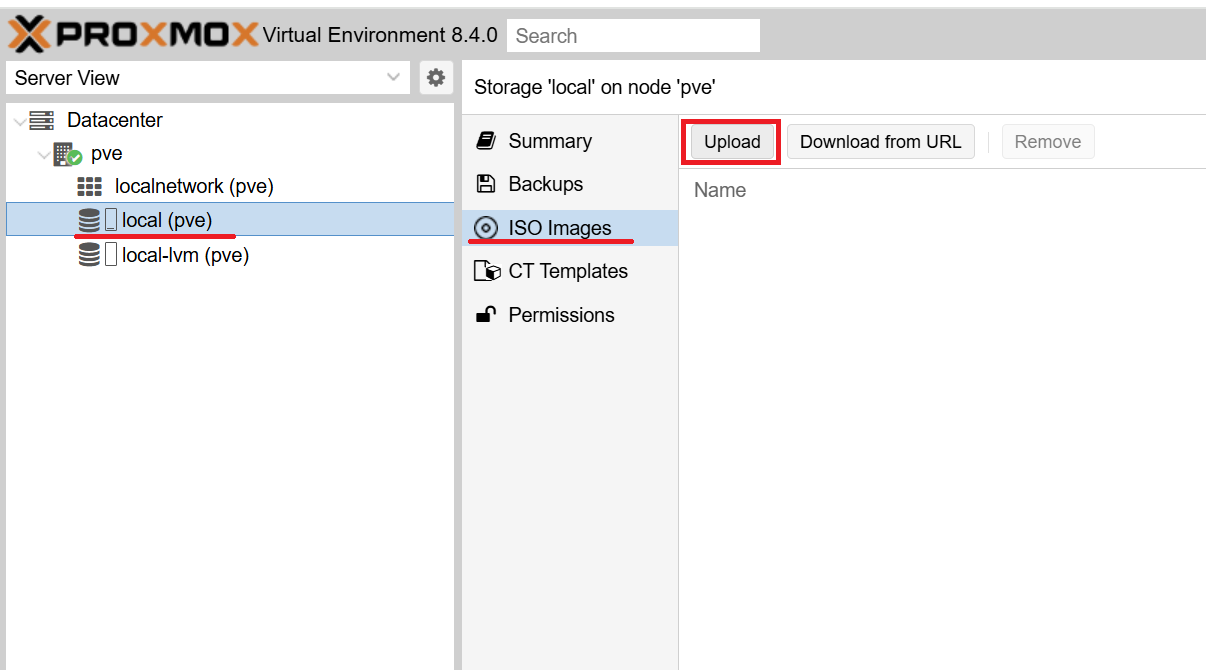Click the Datacenter server icon
Screen dimensions: 1206x670
coord(42,120)
